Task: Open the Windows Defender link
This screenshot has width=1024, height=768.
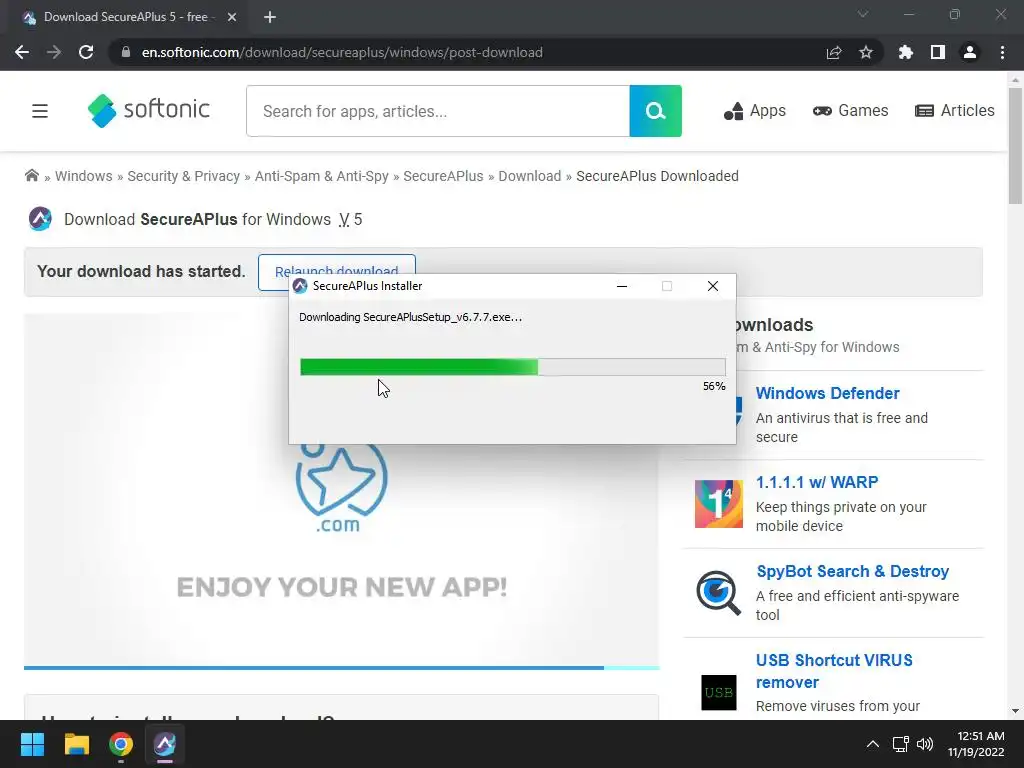Action: pos(827,393)
